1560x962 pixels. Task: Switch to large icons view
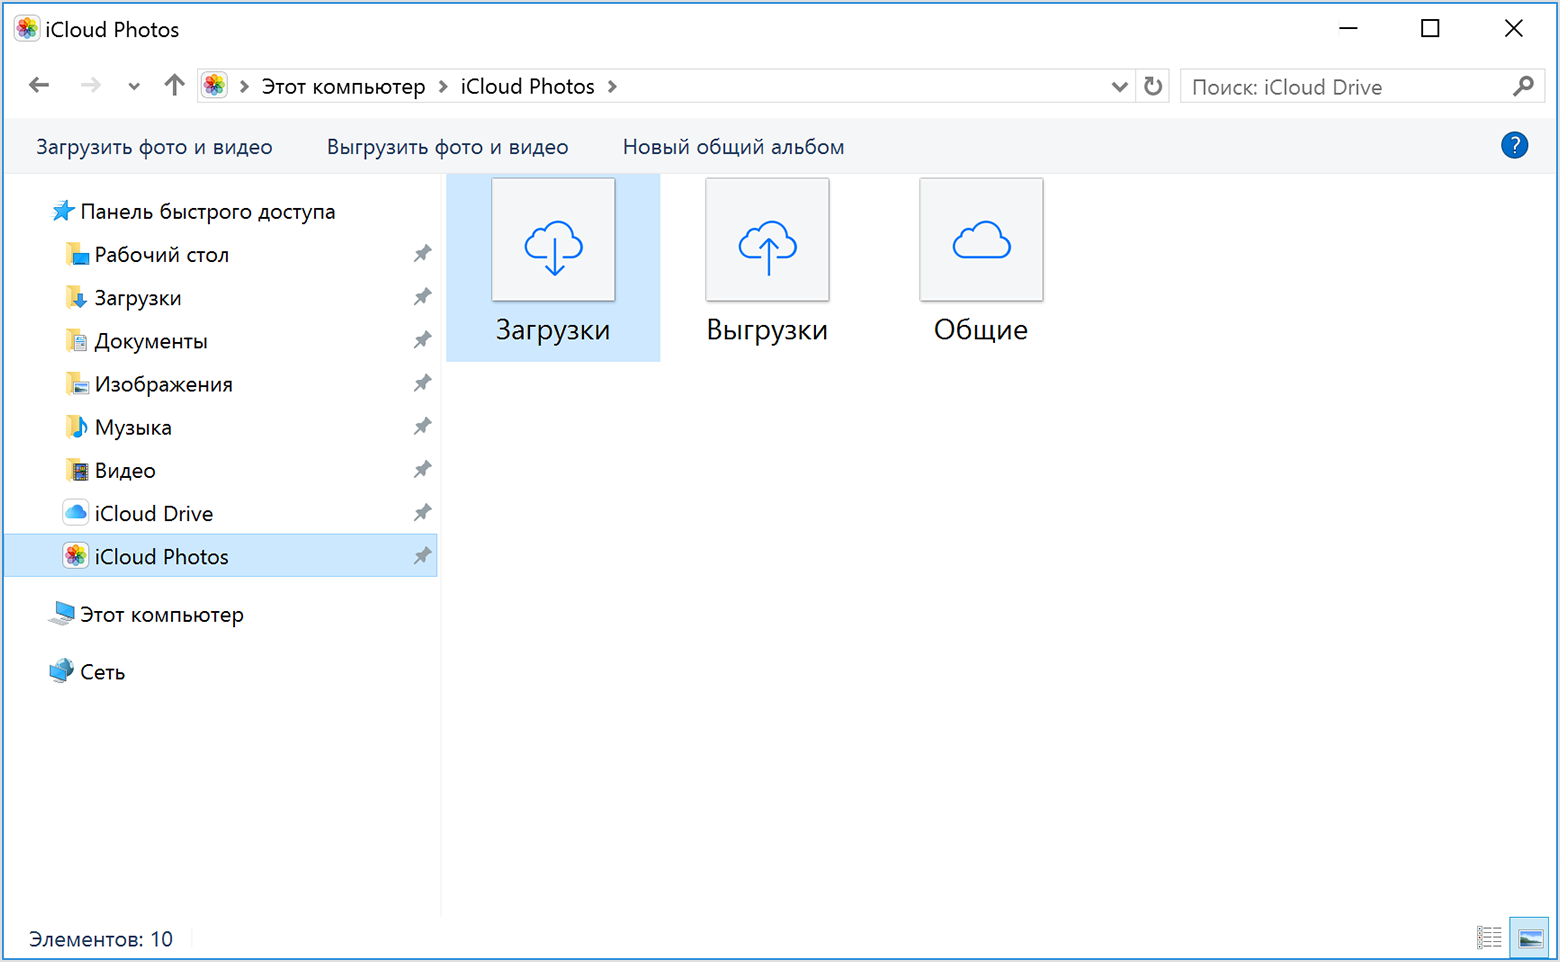1530,937
